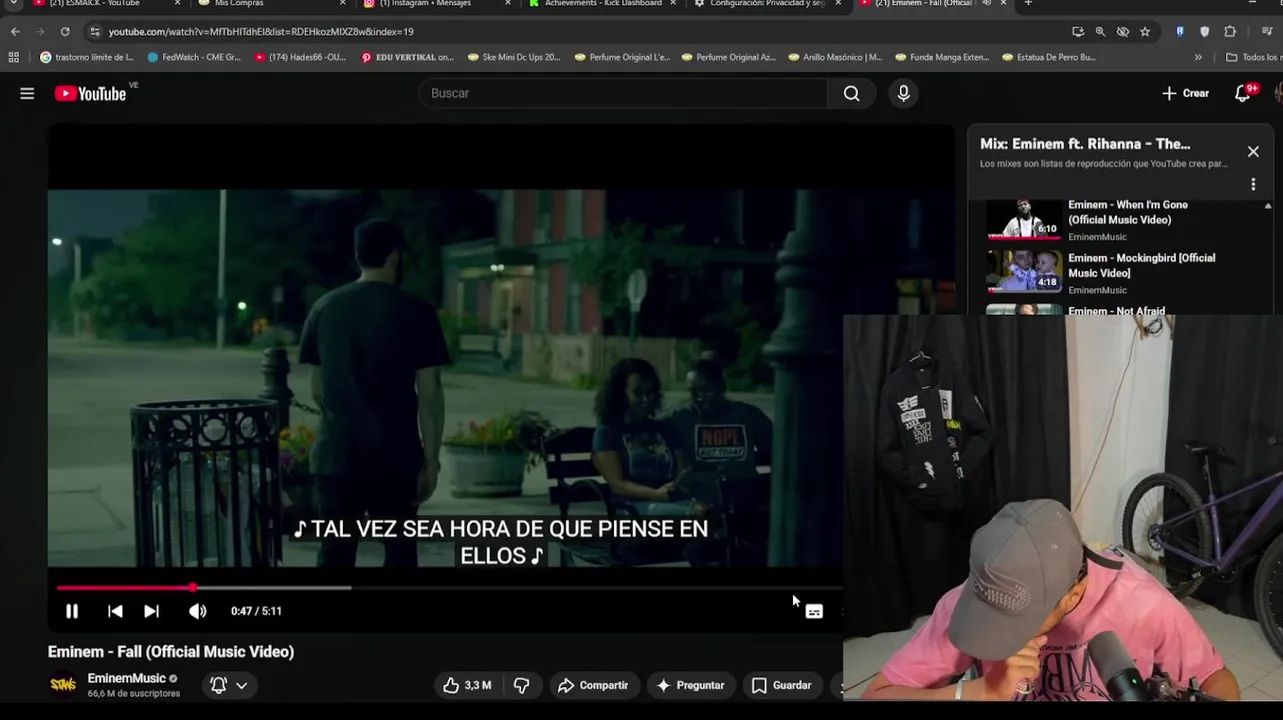Open the Funda Manga Exten bookmark

click(x=942, y=57)
